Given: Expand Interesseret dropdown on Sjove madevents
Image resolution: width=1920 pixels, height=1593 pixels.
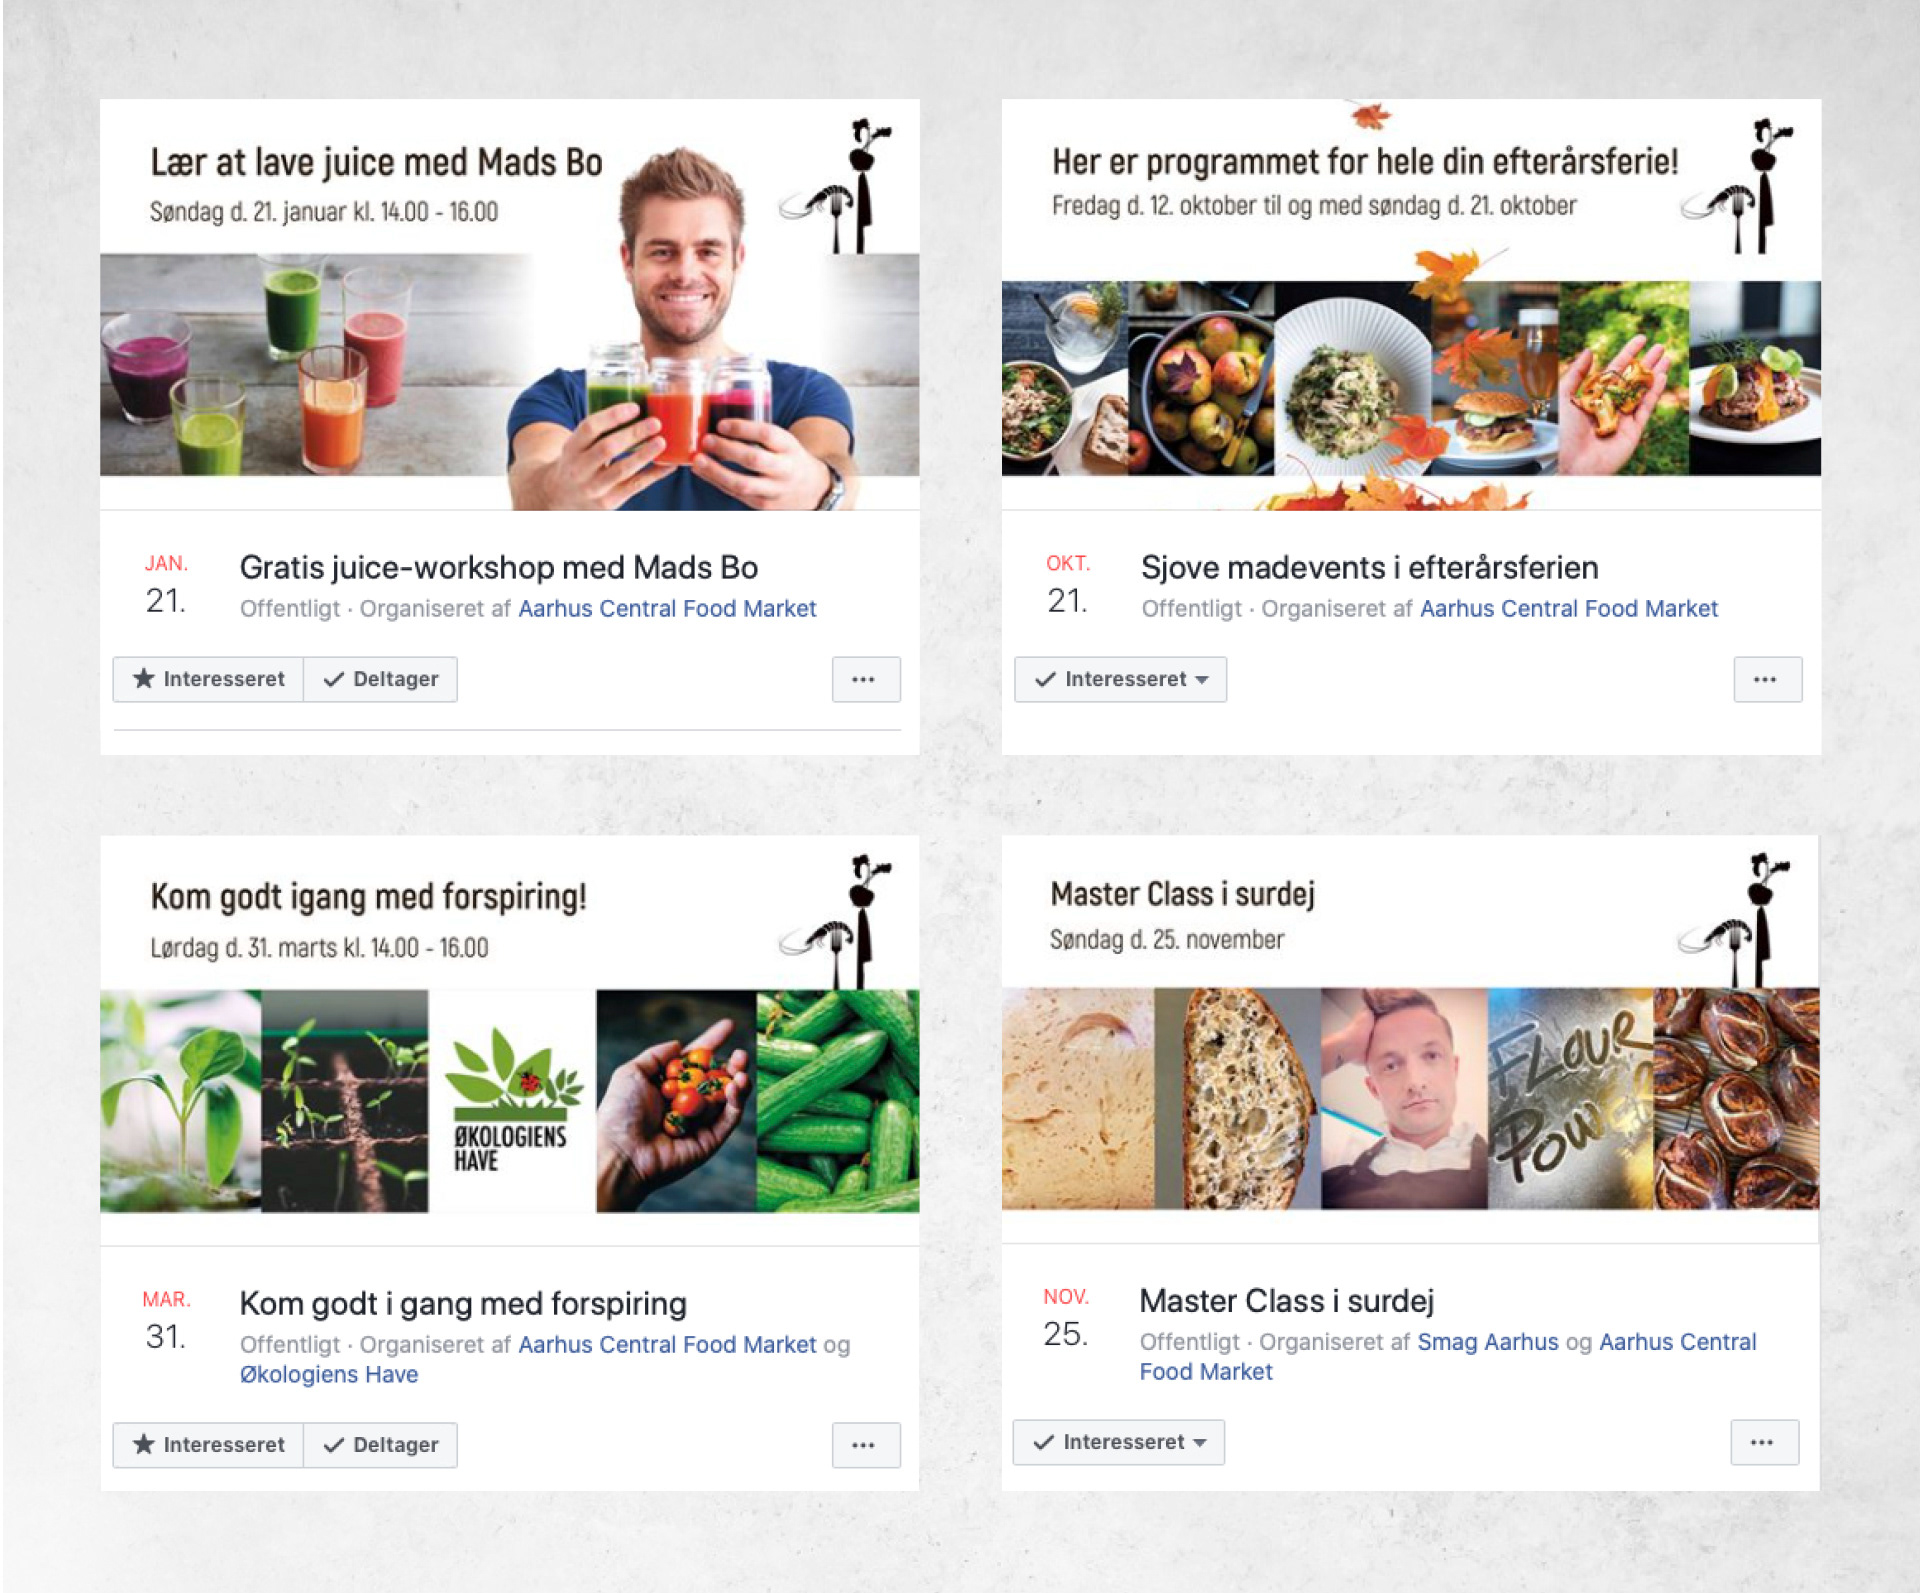Looking at the screenshot, I should [1120, 679].
